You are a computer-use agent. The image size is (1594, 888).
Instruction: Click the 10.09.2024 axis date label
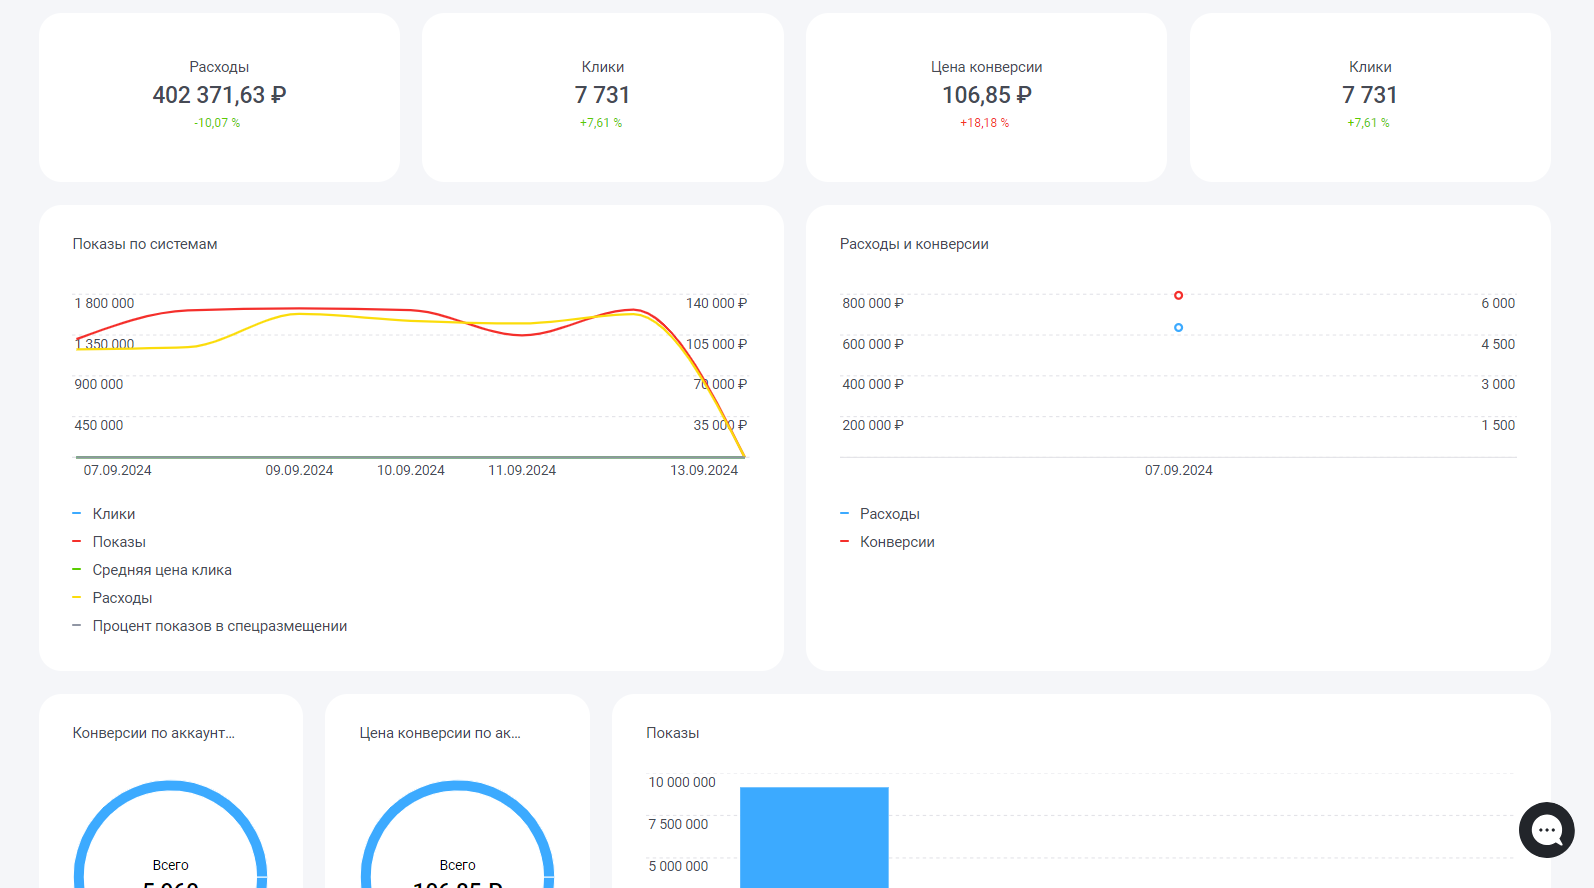click(411, 470)
